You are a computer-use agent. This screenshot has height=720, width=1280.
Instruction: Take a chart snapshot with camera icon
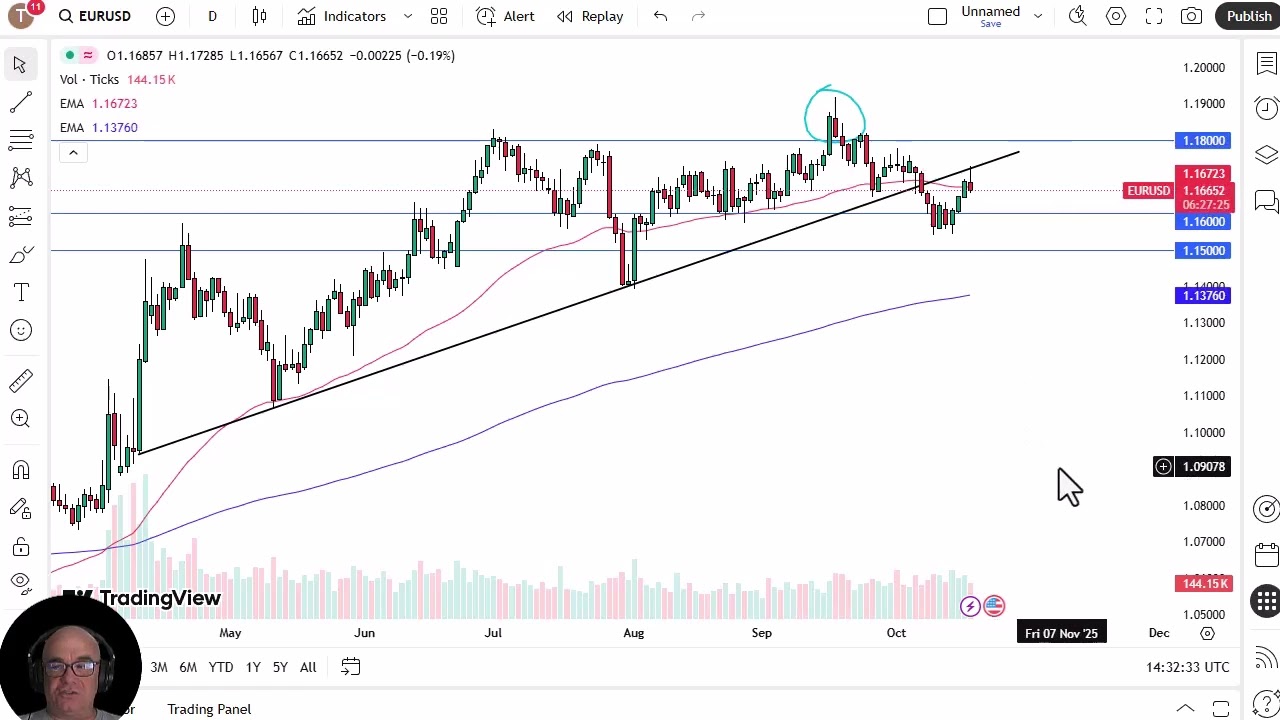[1191, 16]
